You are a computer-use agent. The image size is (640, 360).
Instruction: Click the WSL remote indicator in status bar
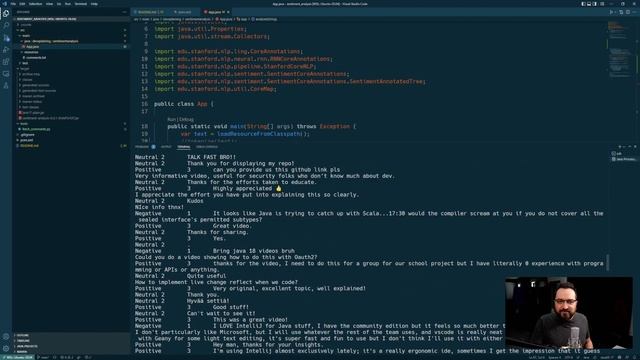coord(19,358)
